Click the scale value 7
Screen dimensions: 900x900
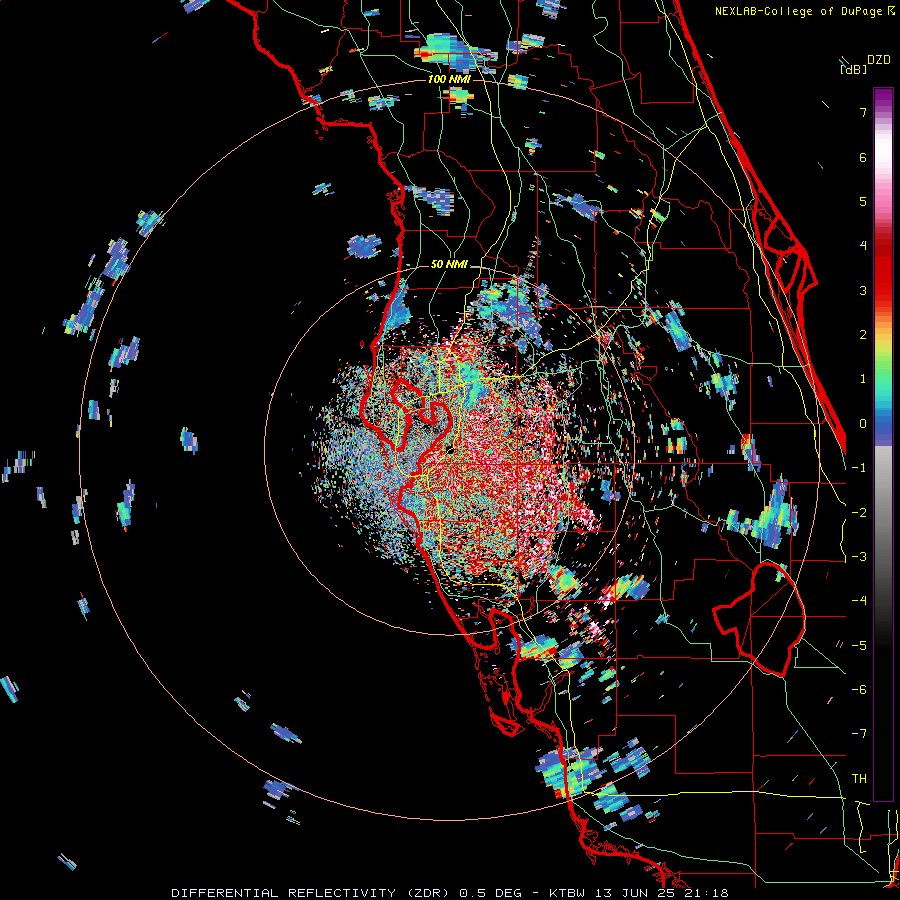[x=863, y=112]
